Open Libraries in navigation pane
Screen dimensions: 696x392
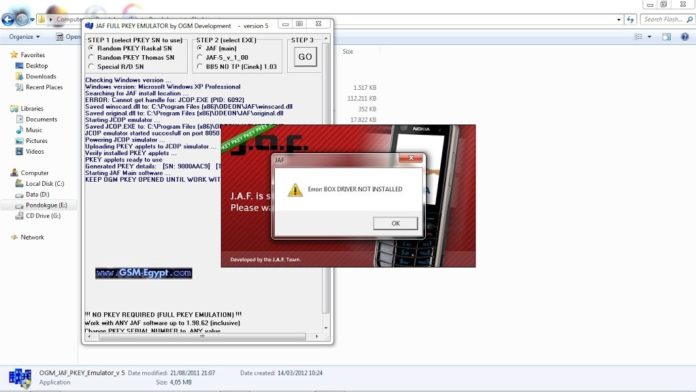coord(32,109)
